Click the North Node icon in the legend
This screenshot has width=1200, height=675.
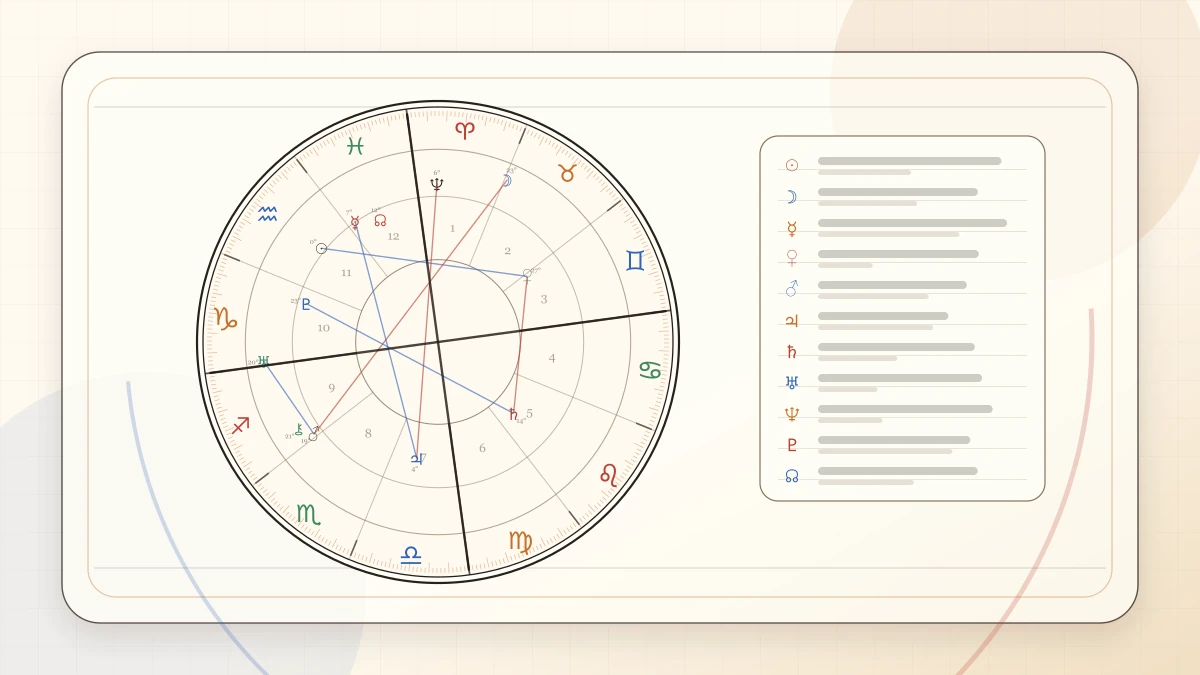click(x=792, y=476)
